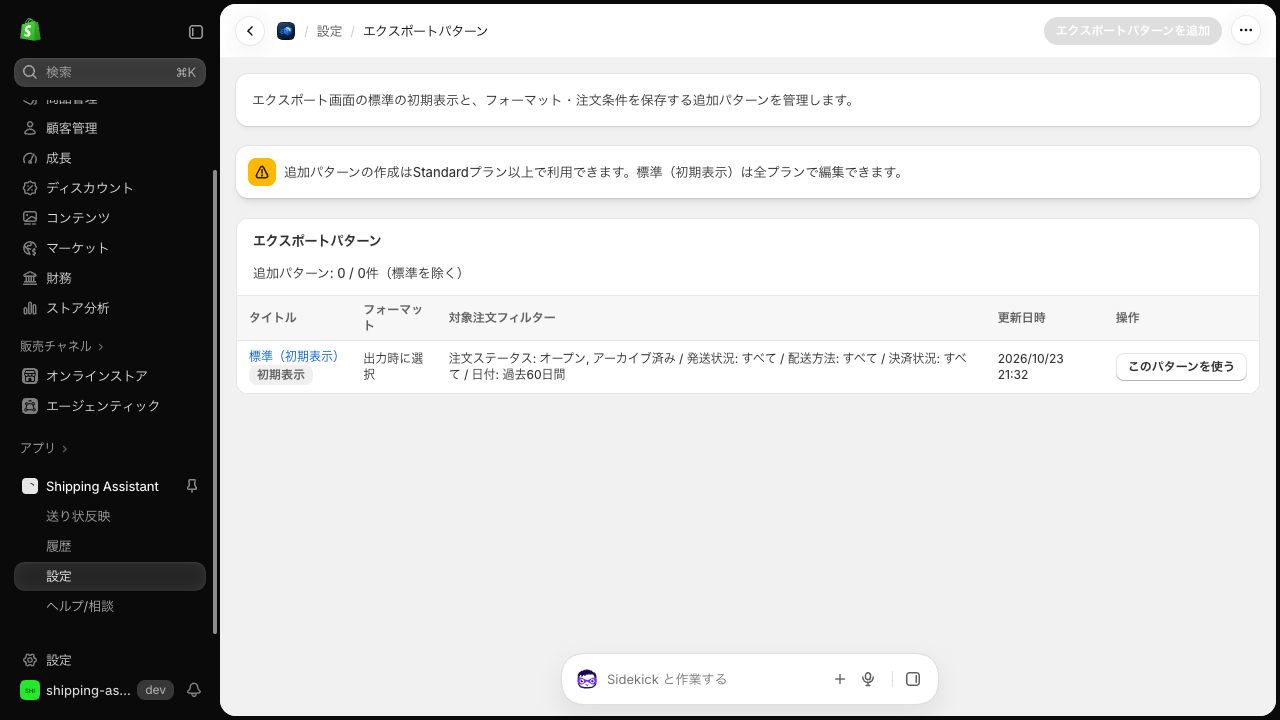Click the オンラインストア storefront icon
Image resolution: width=1280 pixels, height=720 pixels.
pyautogui.click(x=30, y=376)
